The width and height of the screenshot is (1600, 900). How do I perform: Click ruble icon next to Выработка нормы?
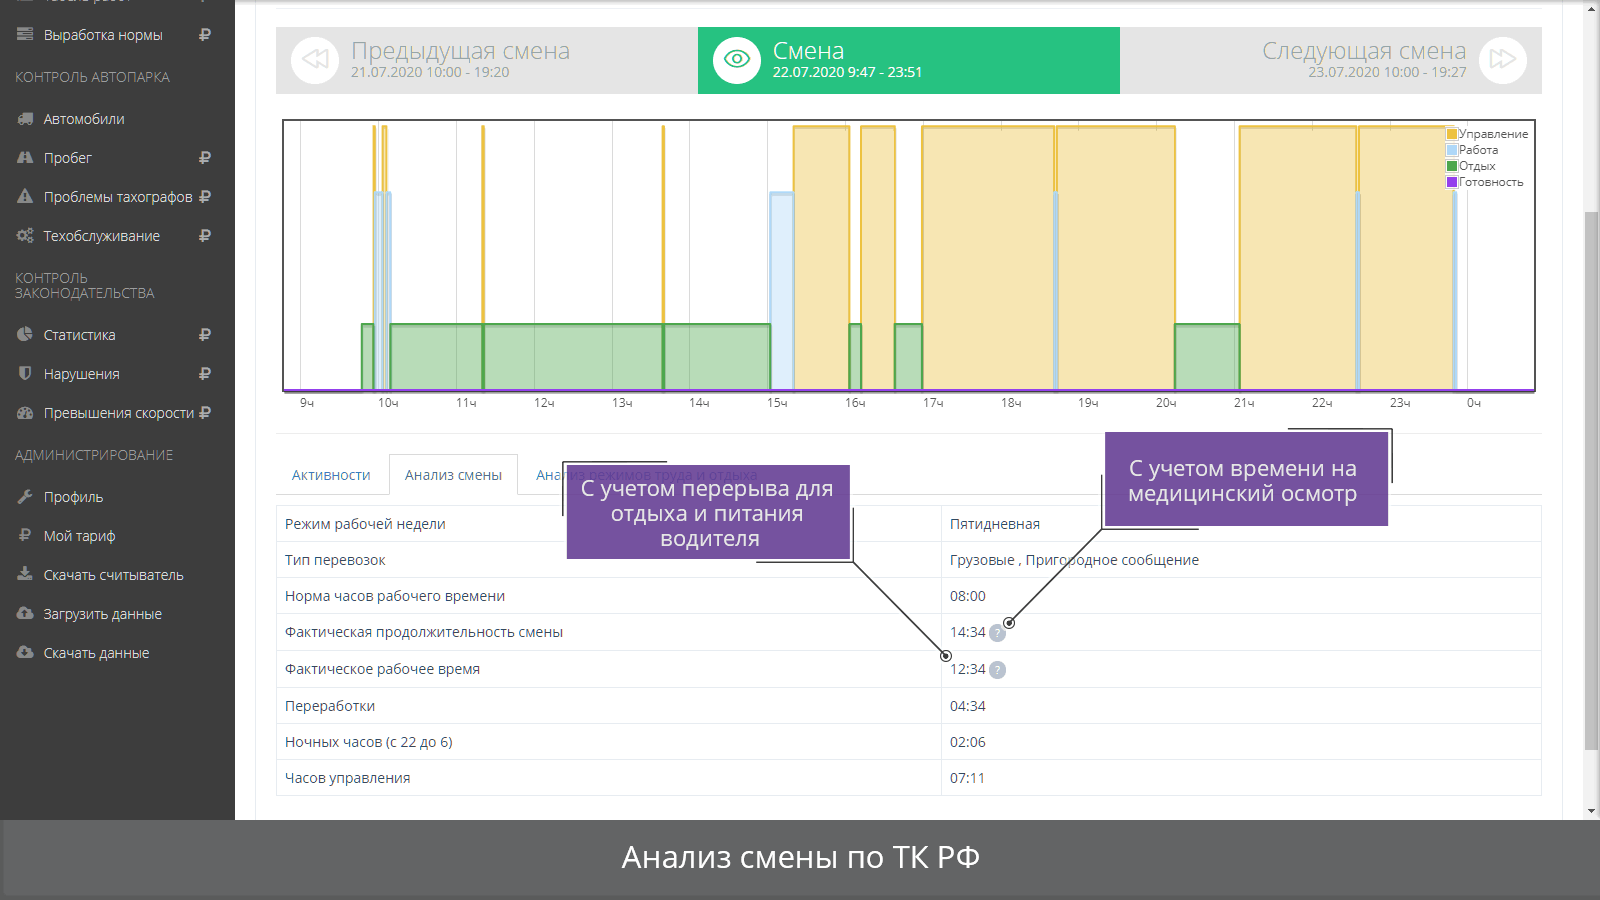205,34
